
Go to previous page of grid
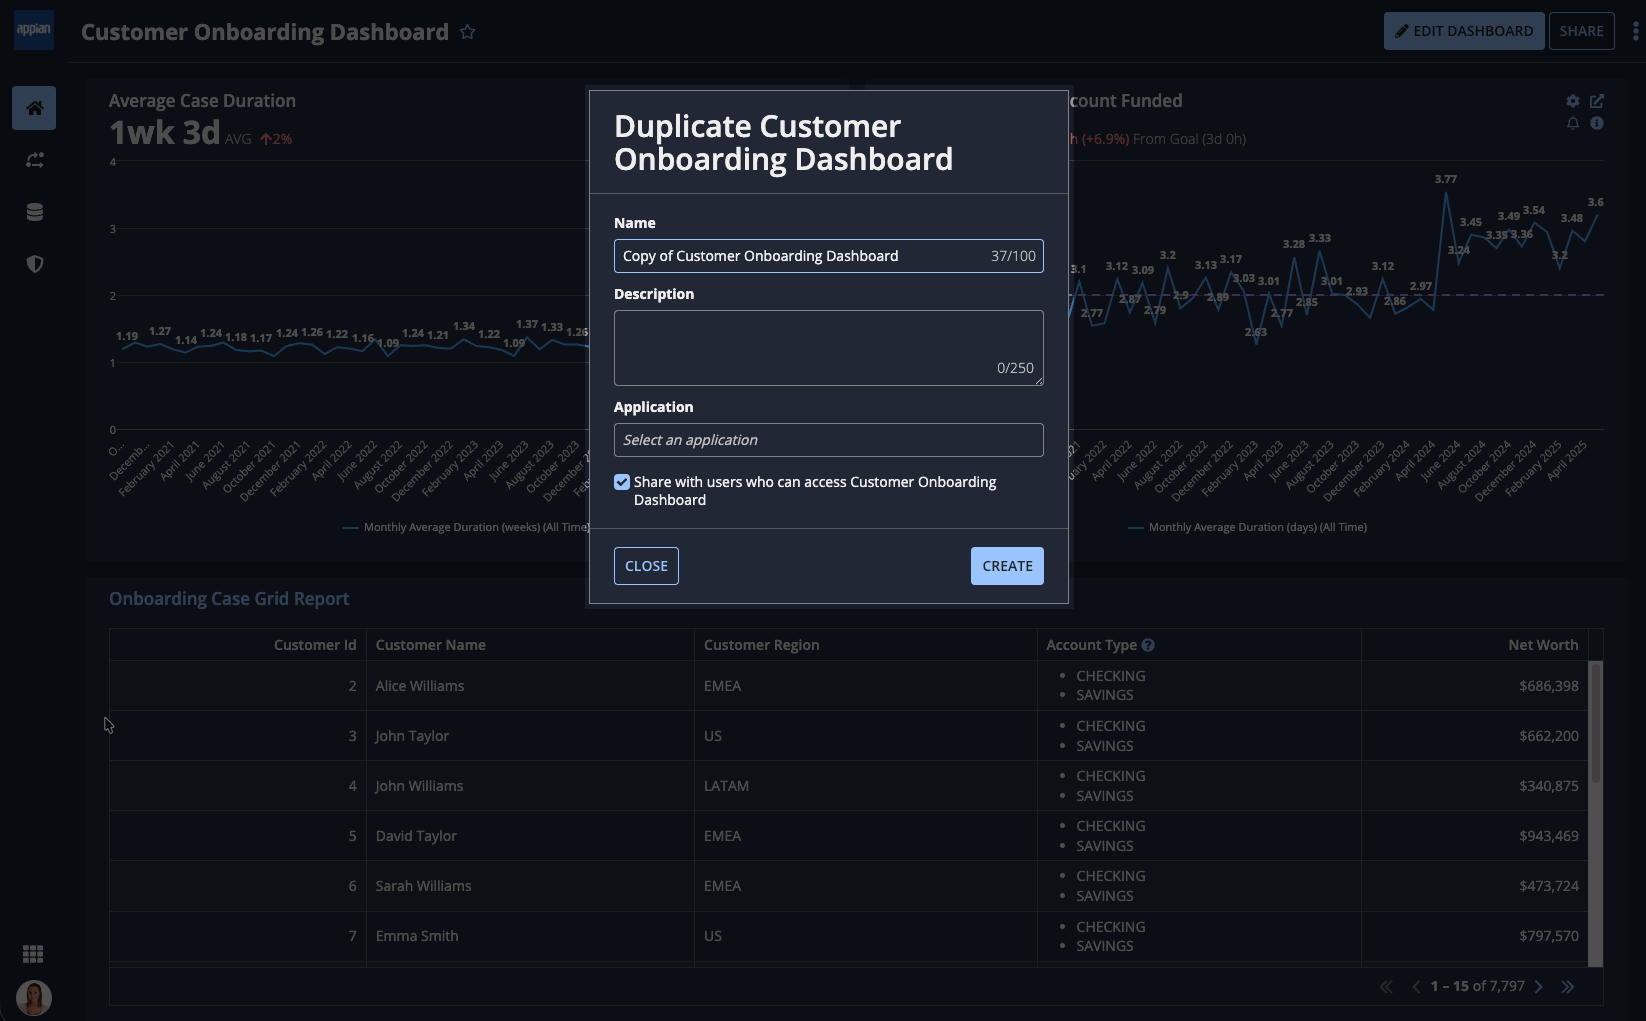pyautogui.click(x=1416, y=987)
